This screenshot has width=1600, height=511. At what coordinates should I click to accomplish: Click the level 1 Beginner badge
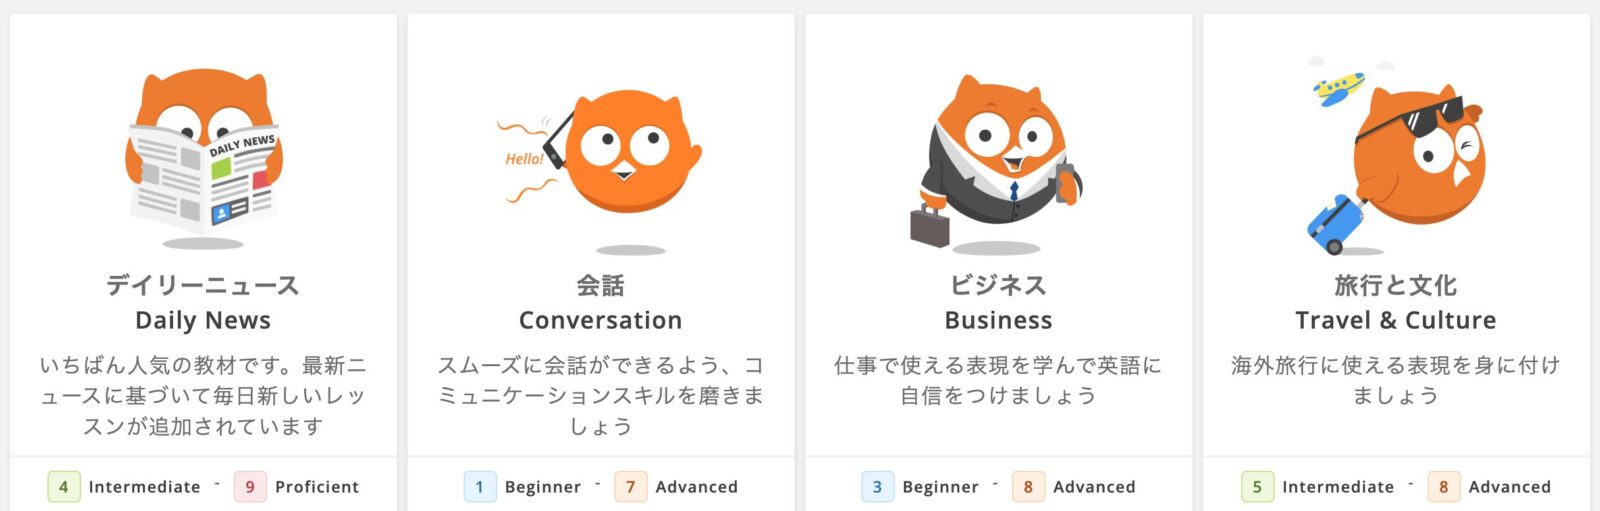480,487
